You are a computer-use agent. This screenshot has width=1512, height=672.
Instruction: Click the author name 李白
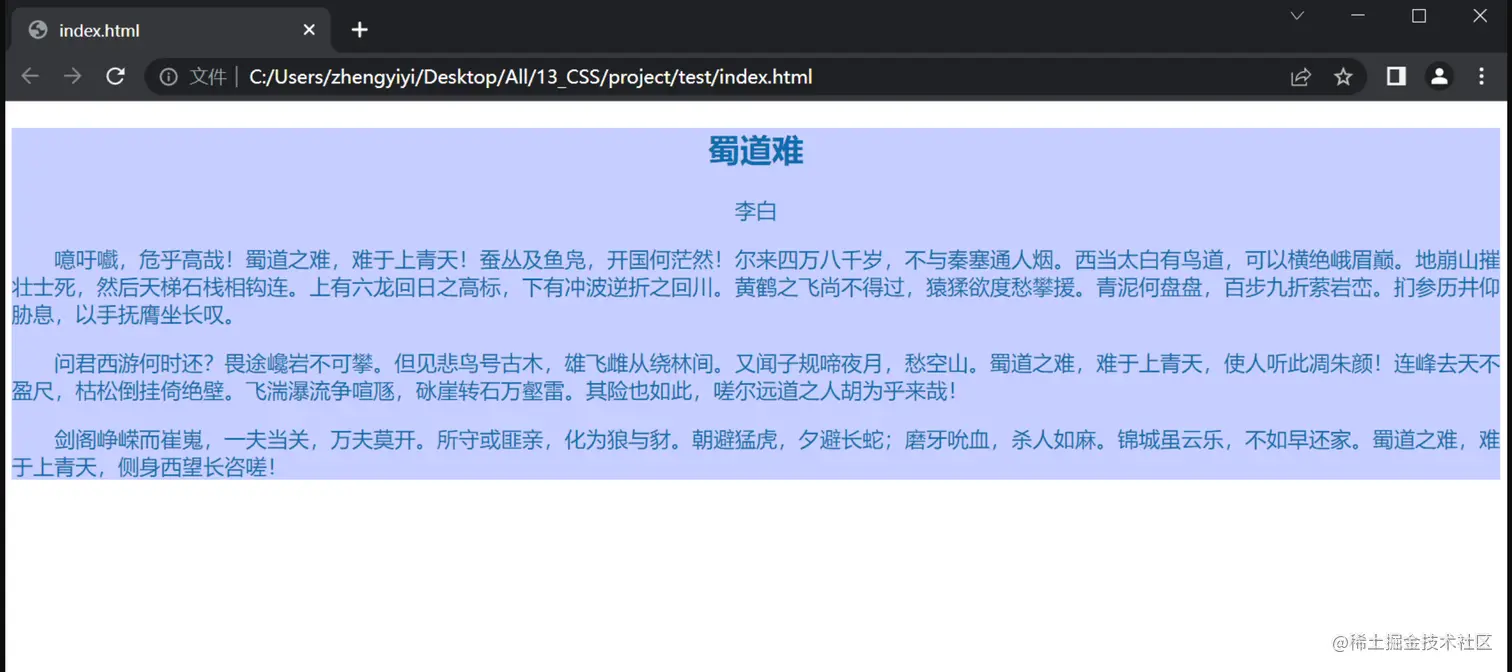tap(756, 212)
